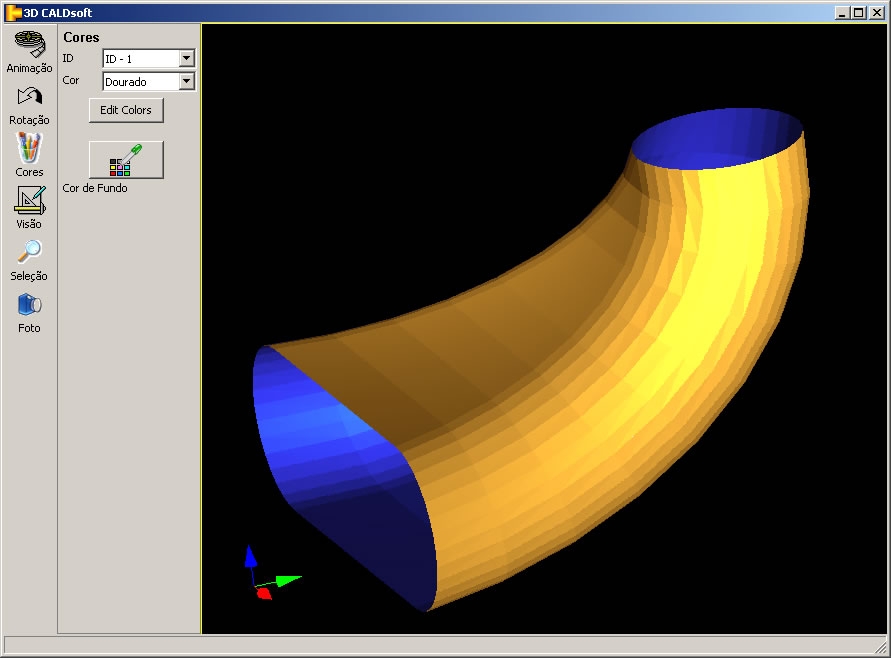The width and height of the screenshot is (891, 658).
Task: Click the green axis arrow on gizmo
Action: pos(288,579)
